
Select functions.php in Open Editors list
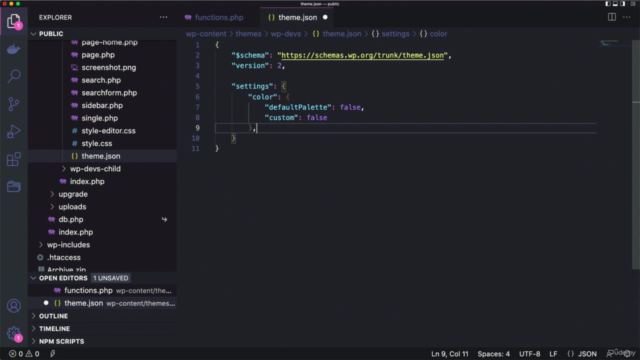pos(102,291)
